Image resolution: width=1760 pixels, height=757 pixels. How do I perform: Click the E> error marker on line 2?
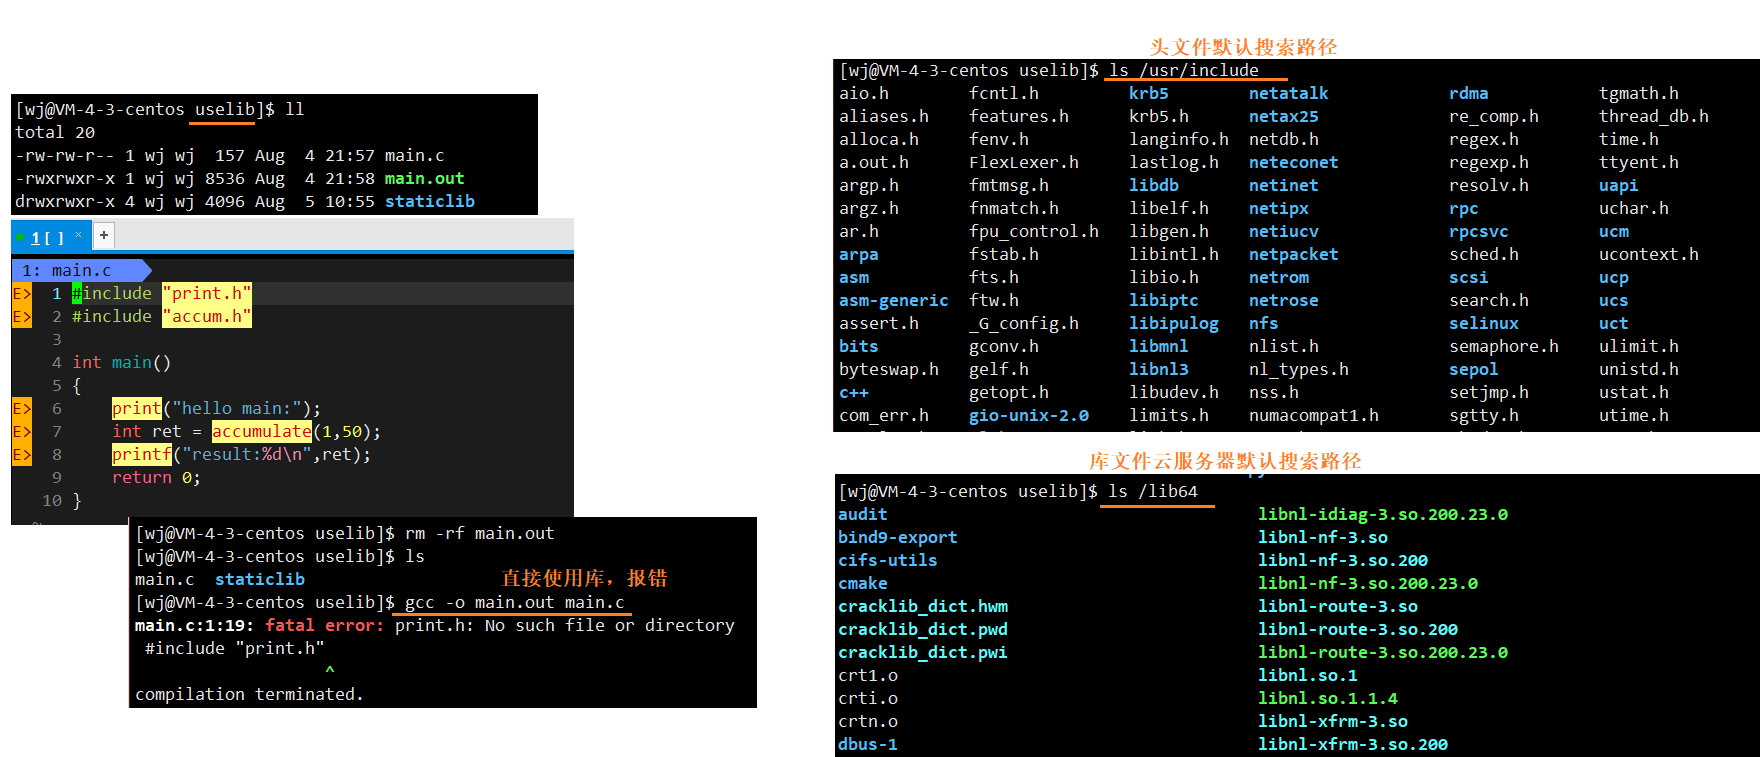[x=22, y=316]
